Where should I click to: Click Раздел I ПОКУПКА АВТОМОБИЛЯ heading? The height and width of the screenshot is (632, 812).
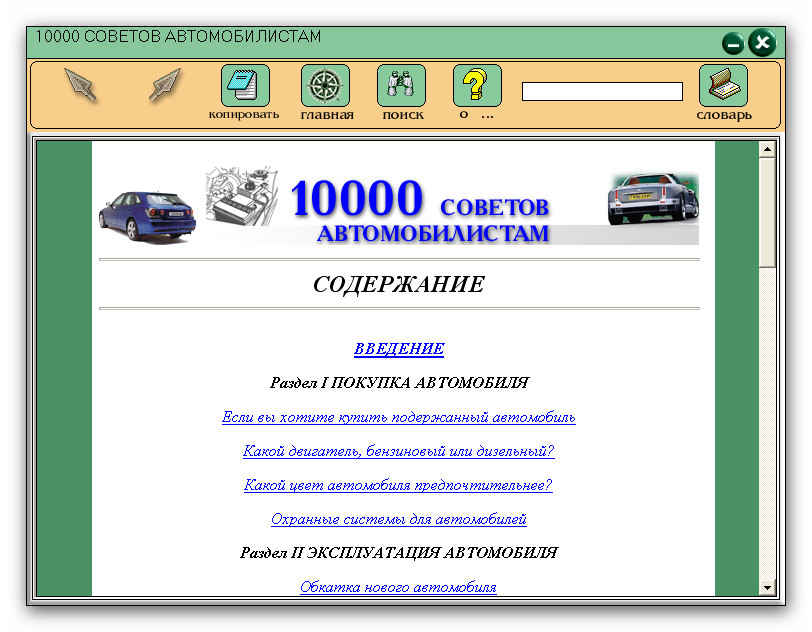pos(399,383)
